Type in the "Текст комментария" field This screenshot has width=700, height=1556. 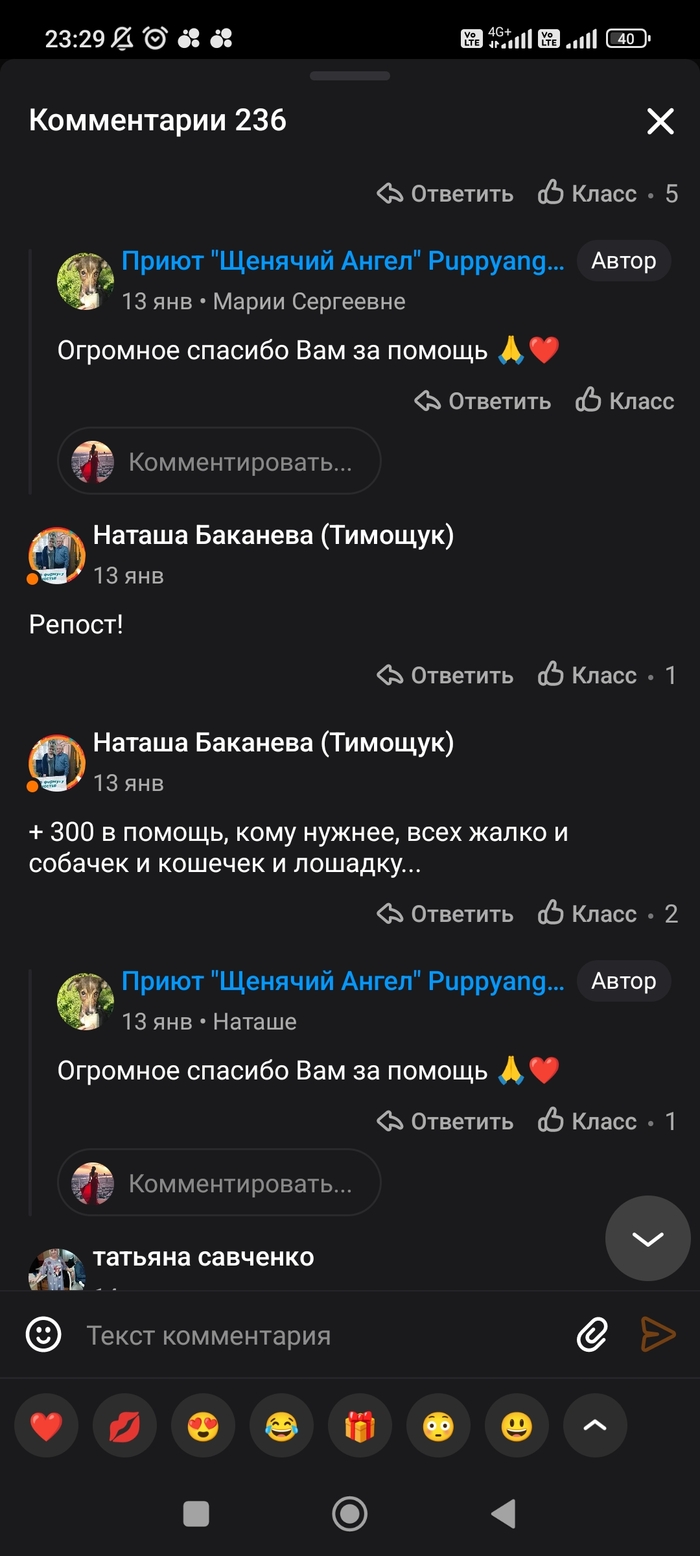coord(320,1335)
